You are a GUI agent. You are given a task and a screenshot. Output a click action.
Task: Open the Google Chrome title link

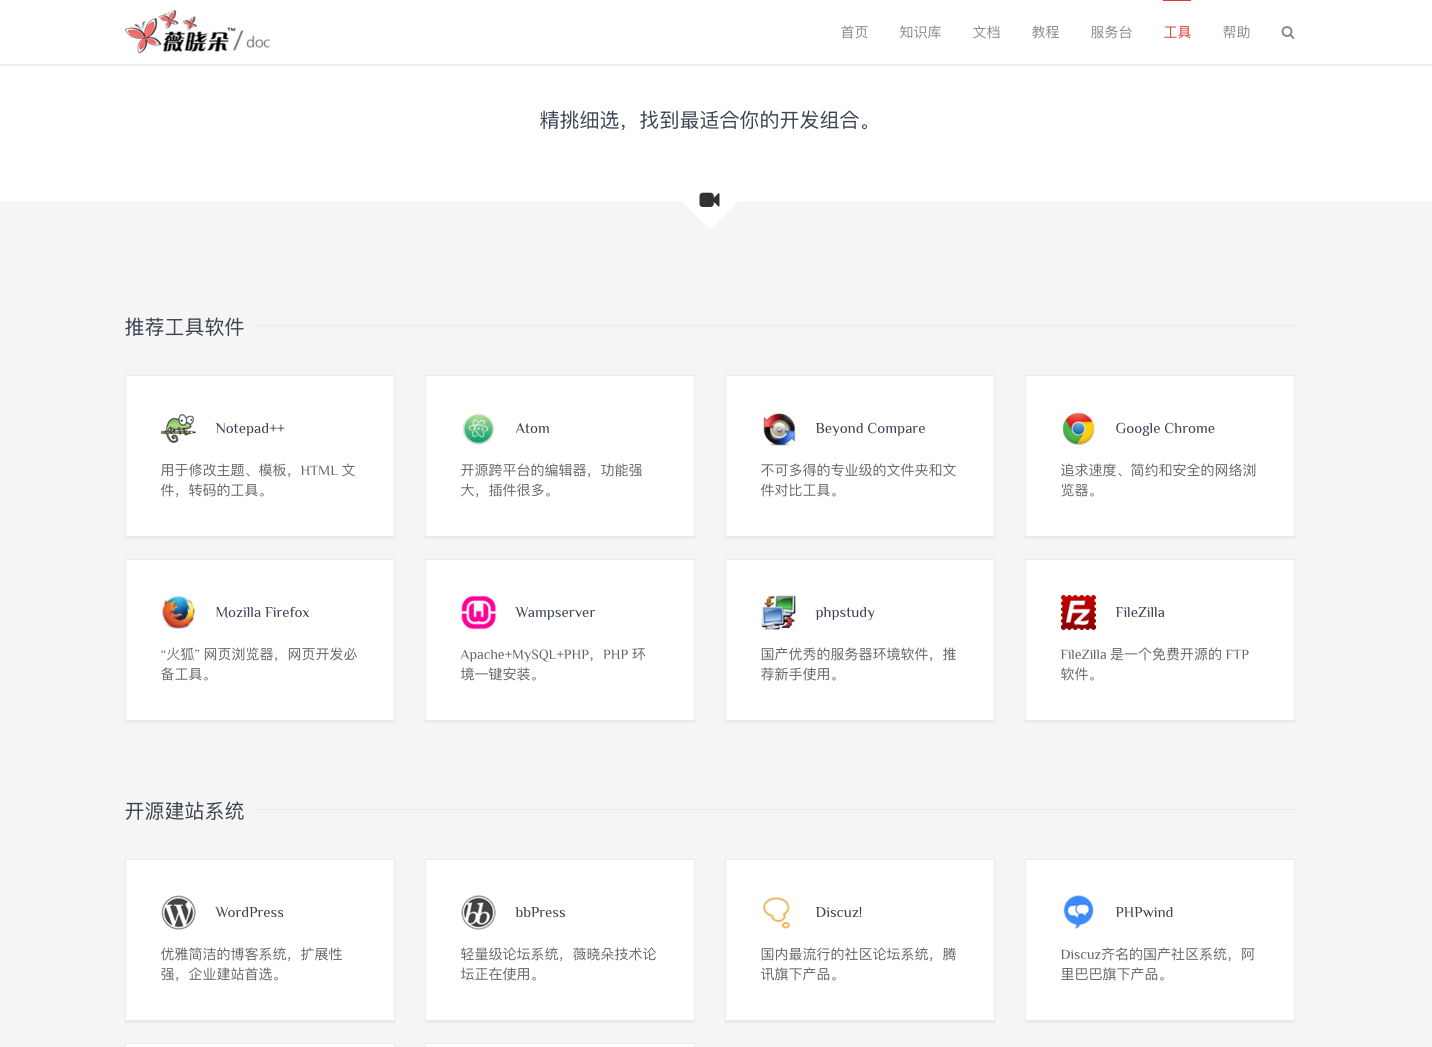coord(1165,428)
